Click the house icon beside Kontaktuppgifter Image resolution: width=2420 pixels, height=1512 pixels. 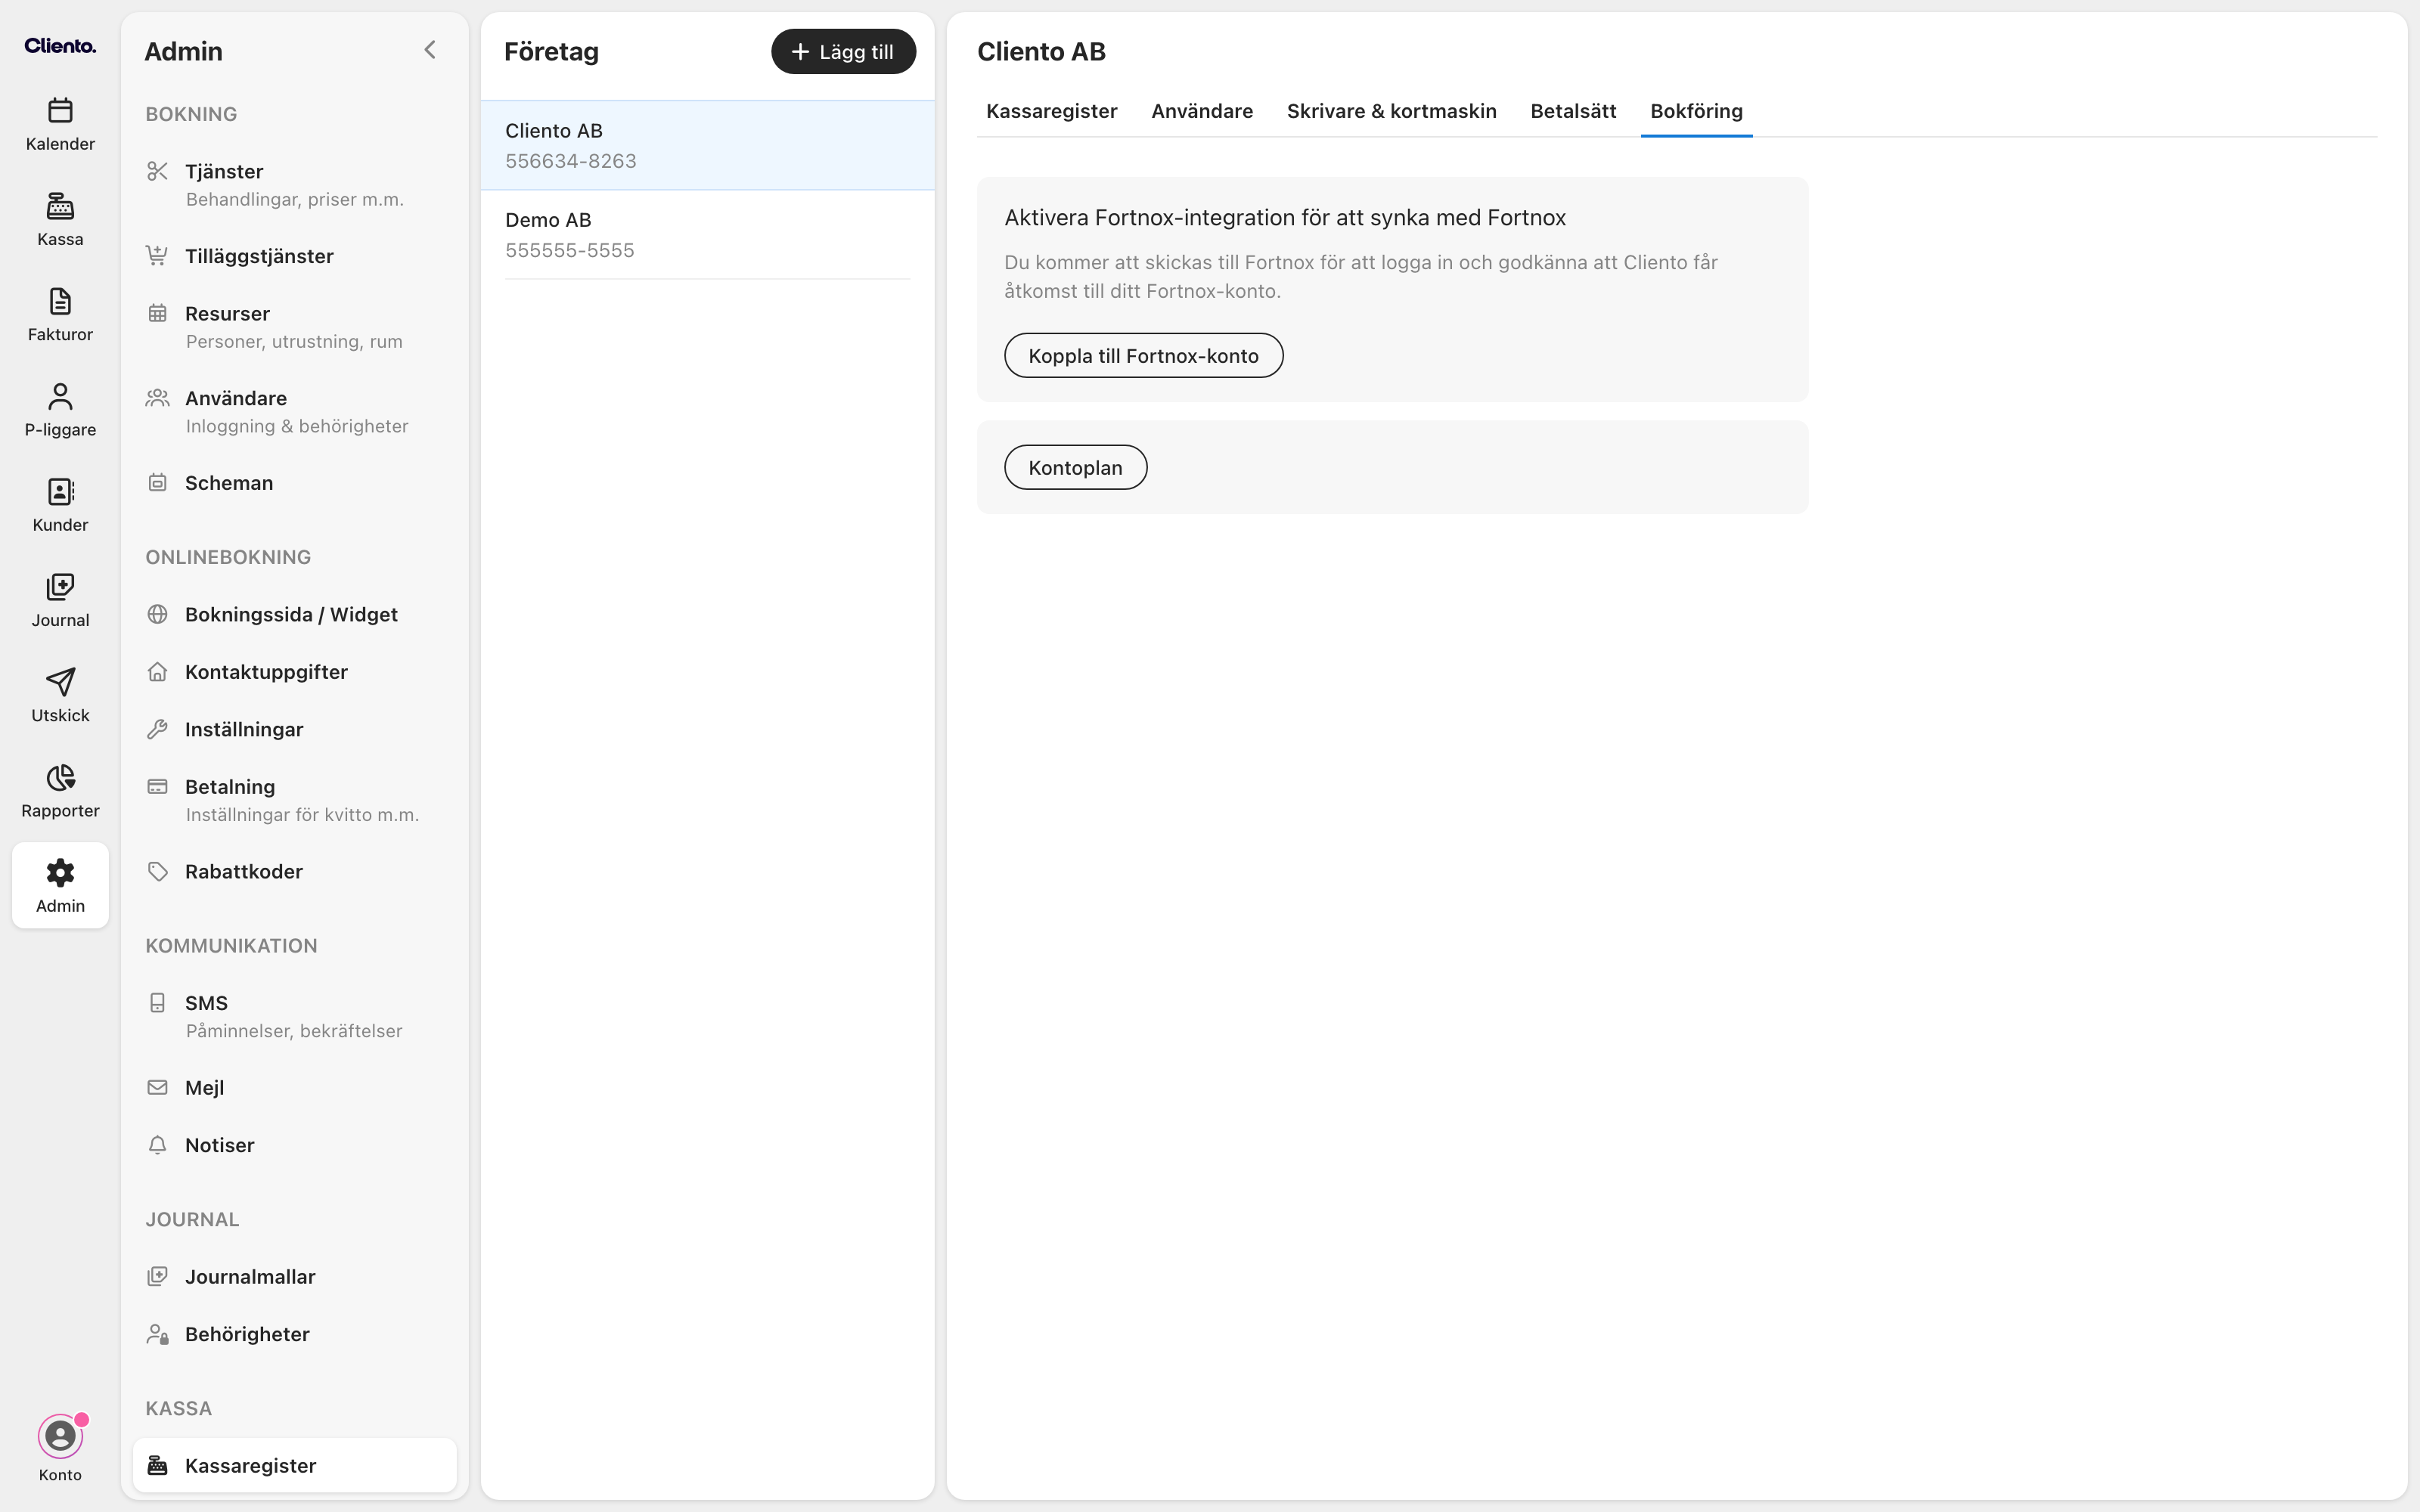click(157, 672)
